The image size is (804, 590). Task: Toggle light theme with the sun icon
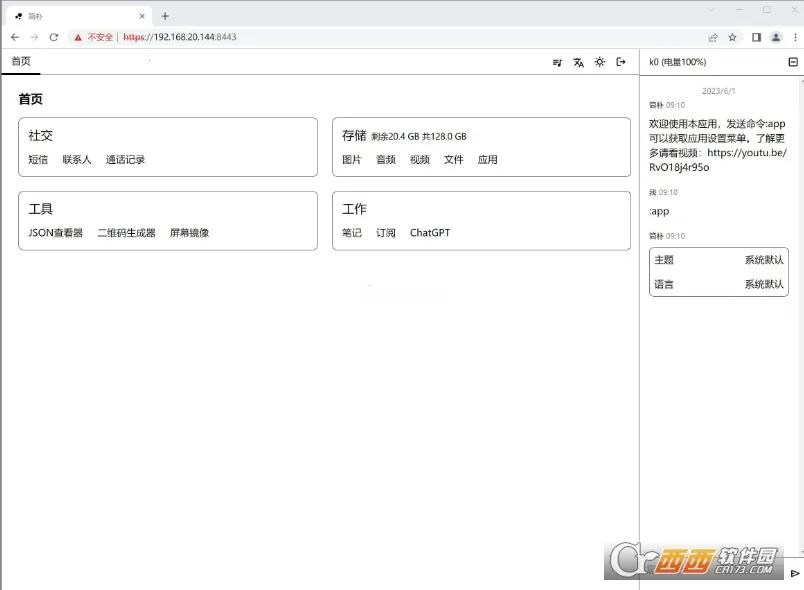tap(599, 62)
